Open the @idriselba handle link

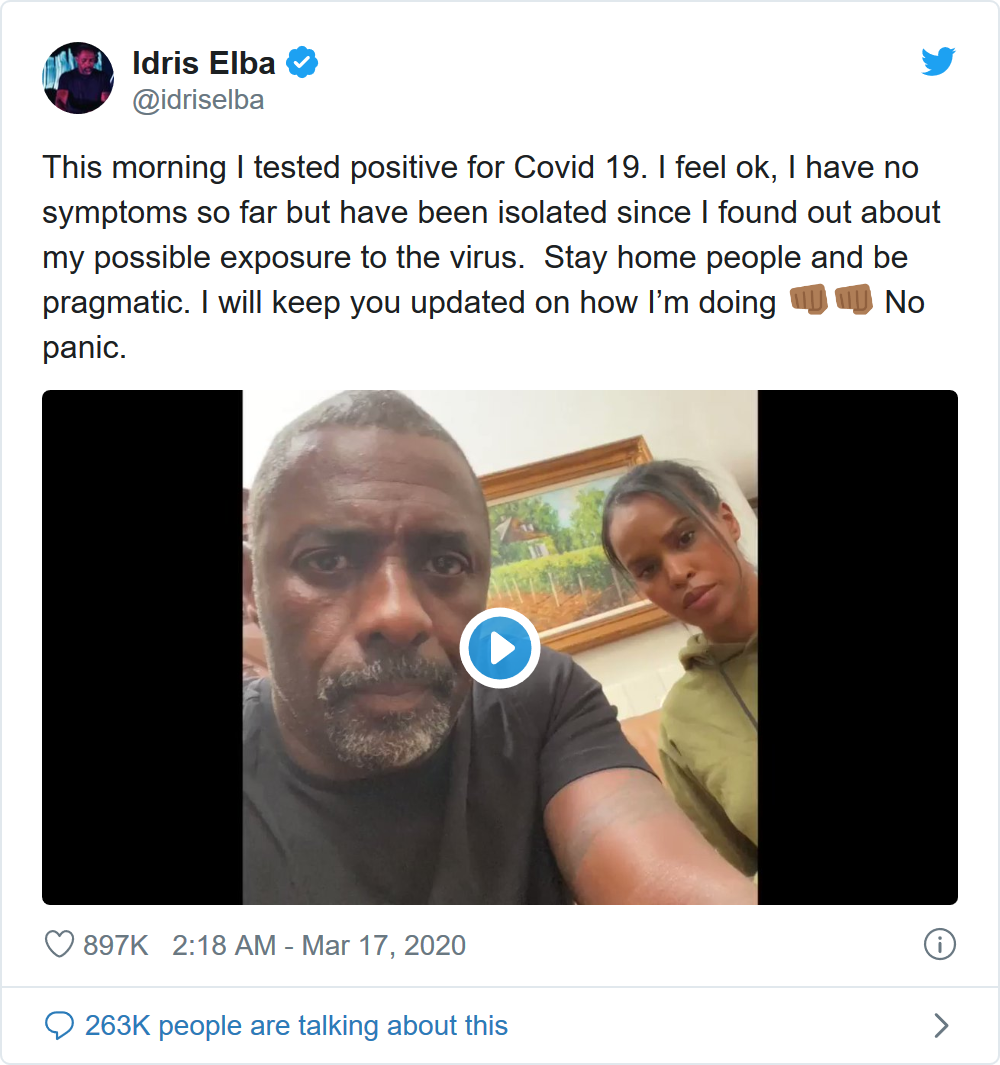pos(198,101)
